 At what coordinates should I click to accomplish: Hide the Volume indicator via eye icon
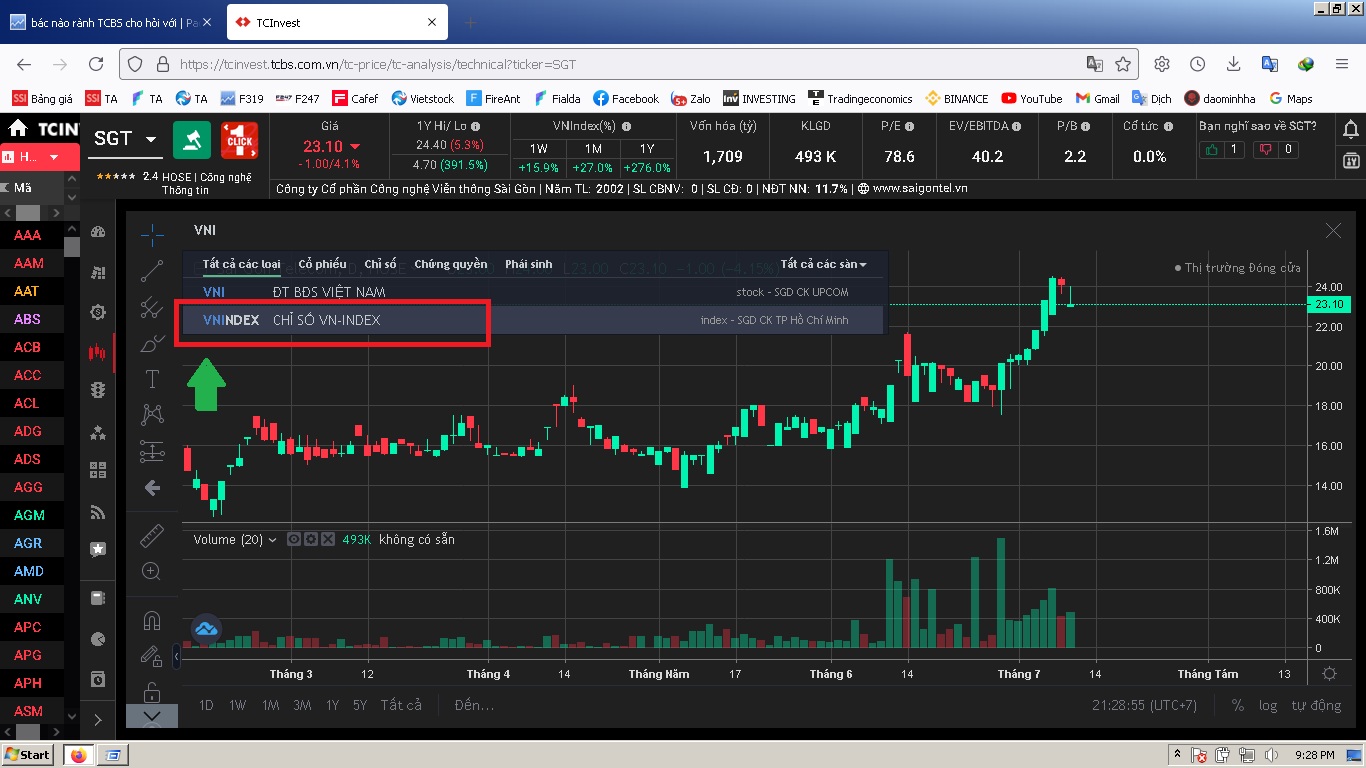294,539
